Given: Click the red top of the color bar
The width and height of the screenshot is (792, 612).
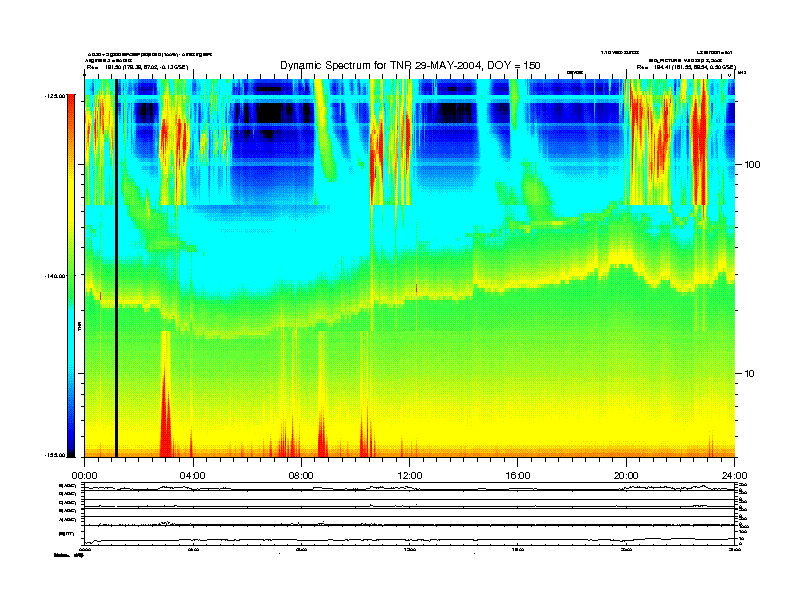Looking at the screenshot, I should [71, 109].
